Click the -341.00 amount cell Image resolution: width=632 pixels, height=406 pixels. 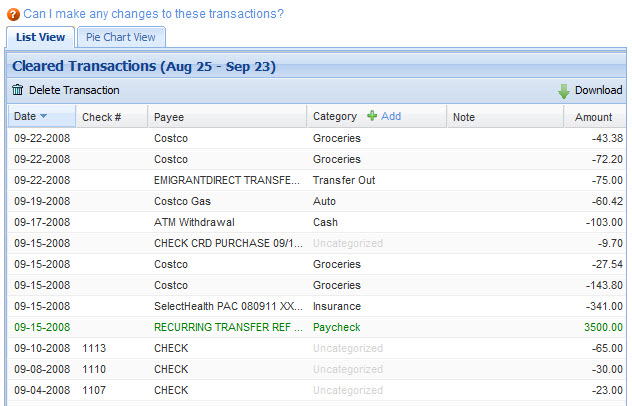(604, 306)
